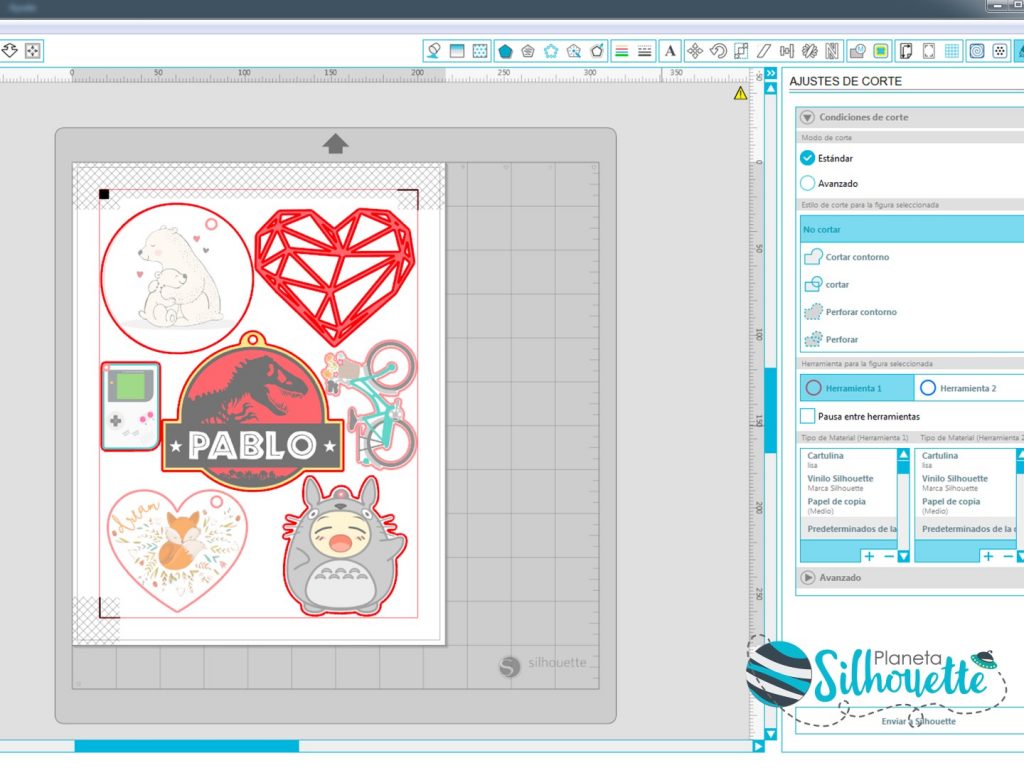Click the dotted-square toolbar icon beside the spiral
This screenshot has height=768, width=1024.
1000,51
